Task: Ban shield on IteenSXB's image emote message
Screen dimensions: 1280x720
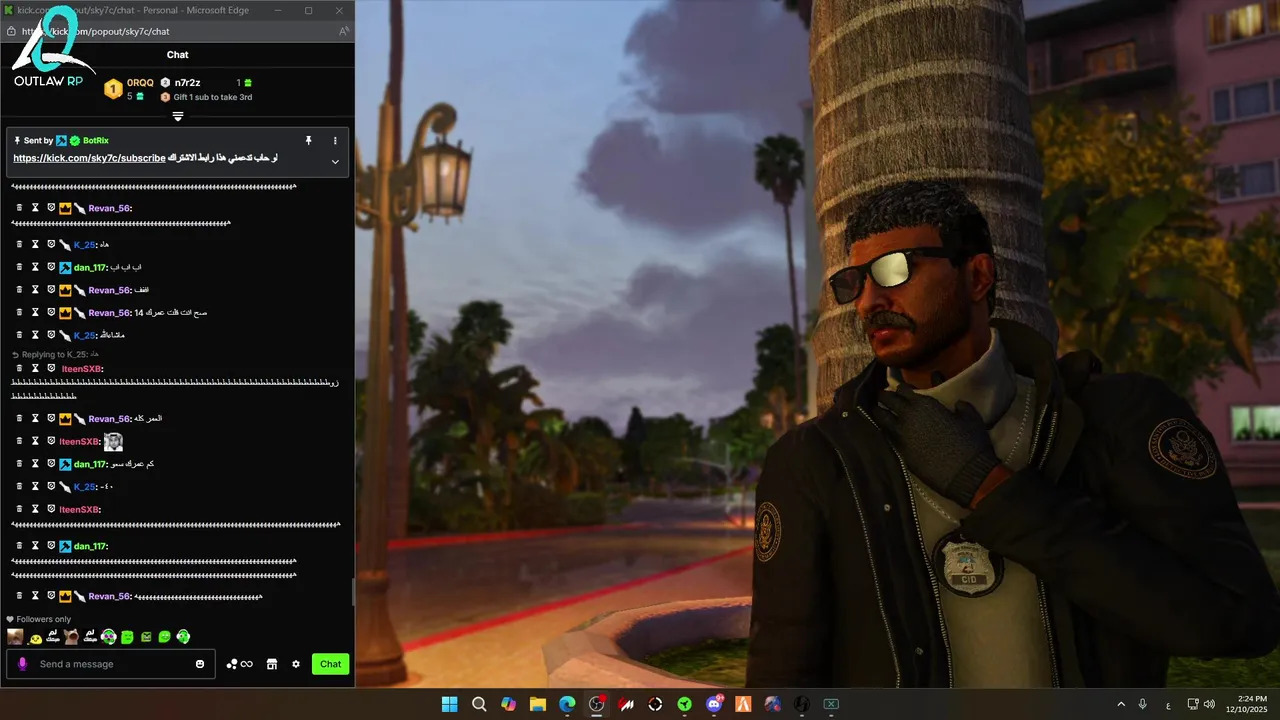Action: pos(51,441)
